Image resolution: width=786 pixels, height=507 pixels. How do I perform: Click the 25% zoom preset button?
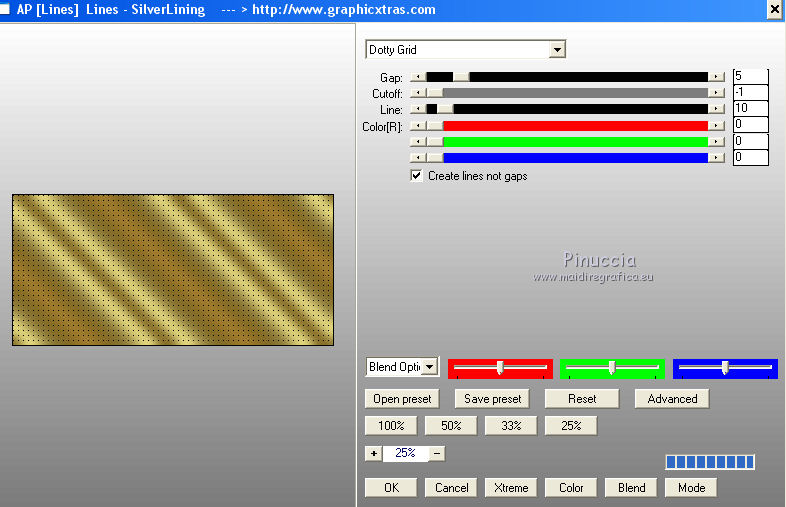(571, 426)
